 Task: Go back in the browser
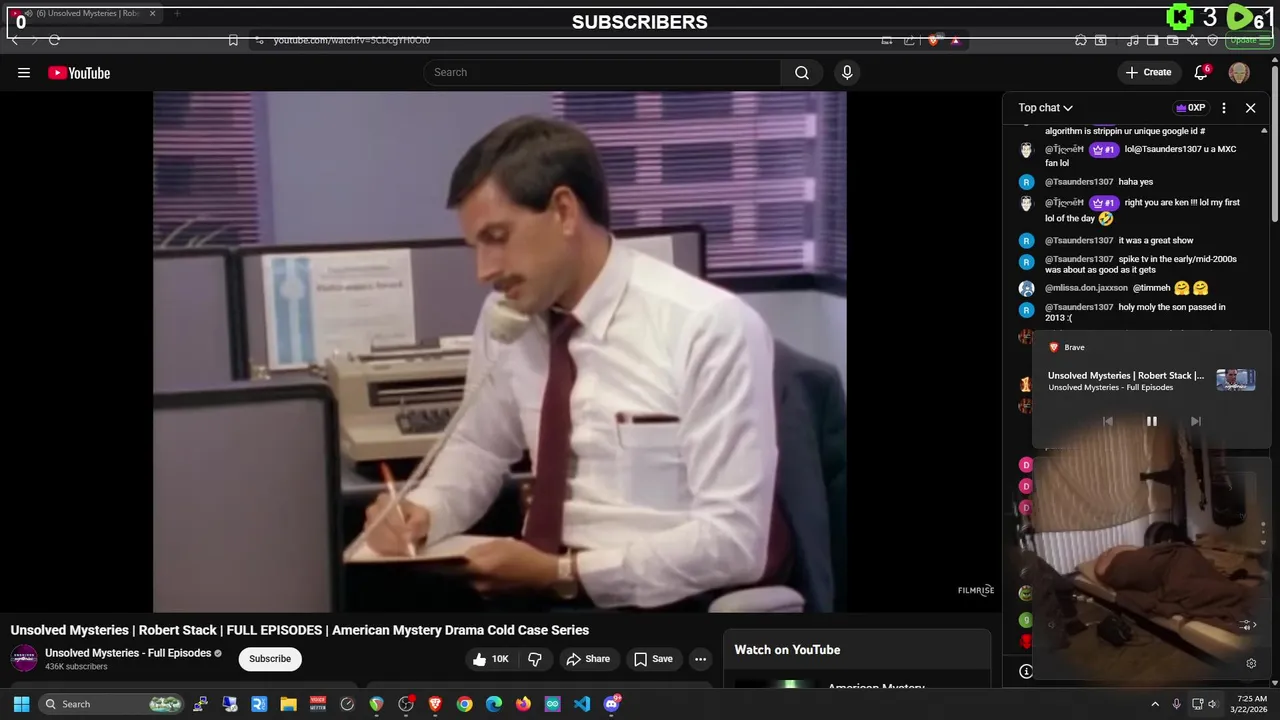click(15, 40)
